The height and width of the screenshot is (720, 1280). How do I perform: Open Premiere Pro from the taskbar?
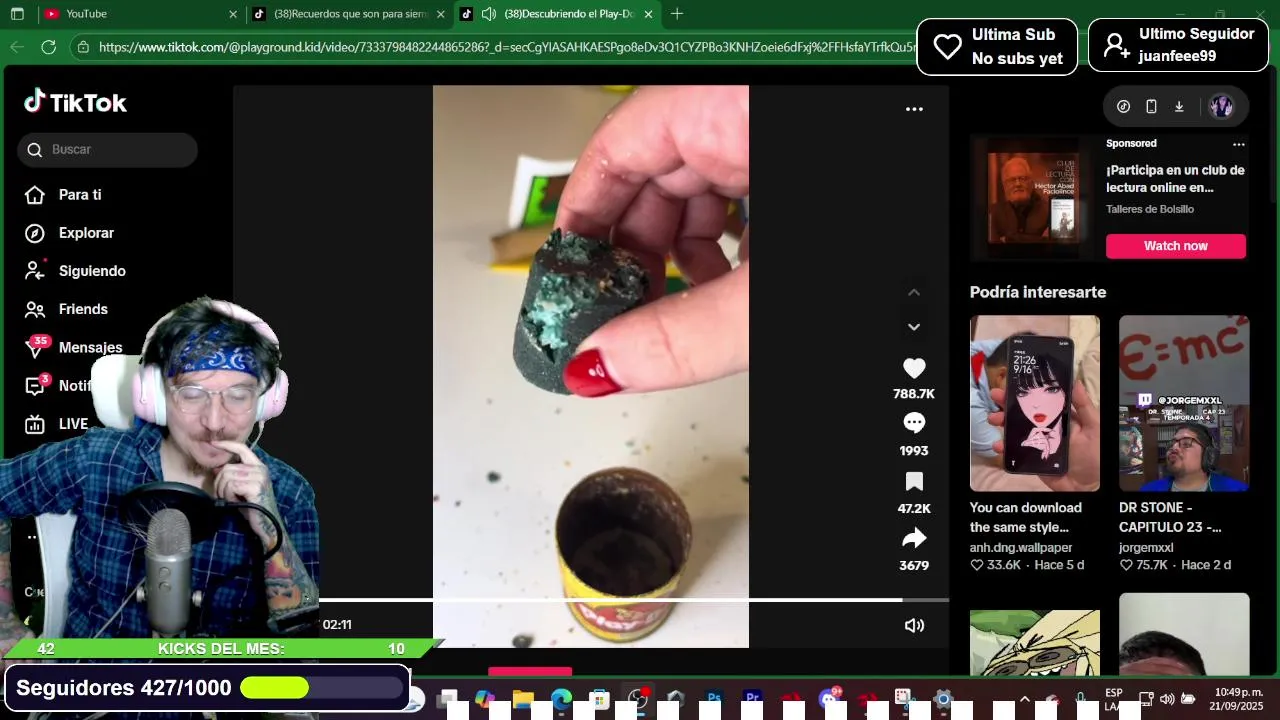(752, 699)
